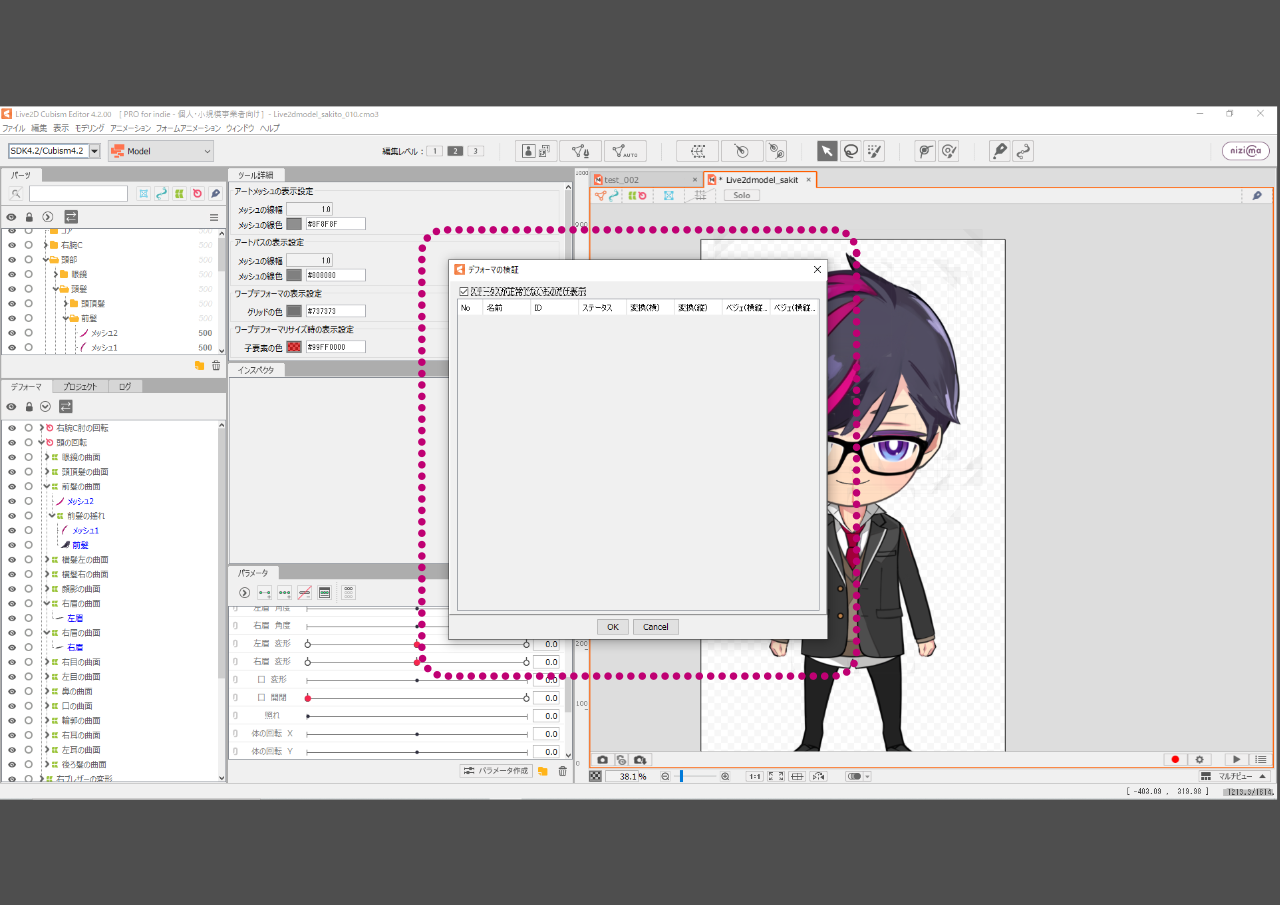The width and height of the screenshot is (1280, 905).
Task: Click the swap arrows icon in Deformer panel
Action: [x=65, y=407]
